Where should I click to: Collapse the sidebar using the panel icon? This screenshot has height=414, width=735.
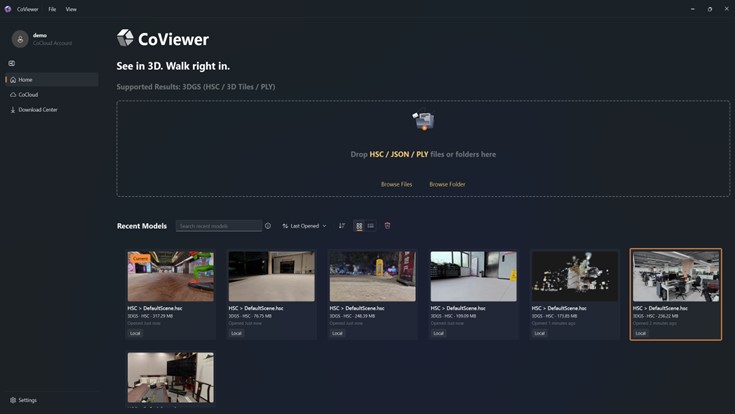coord(12,63)
